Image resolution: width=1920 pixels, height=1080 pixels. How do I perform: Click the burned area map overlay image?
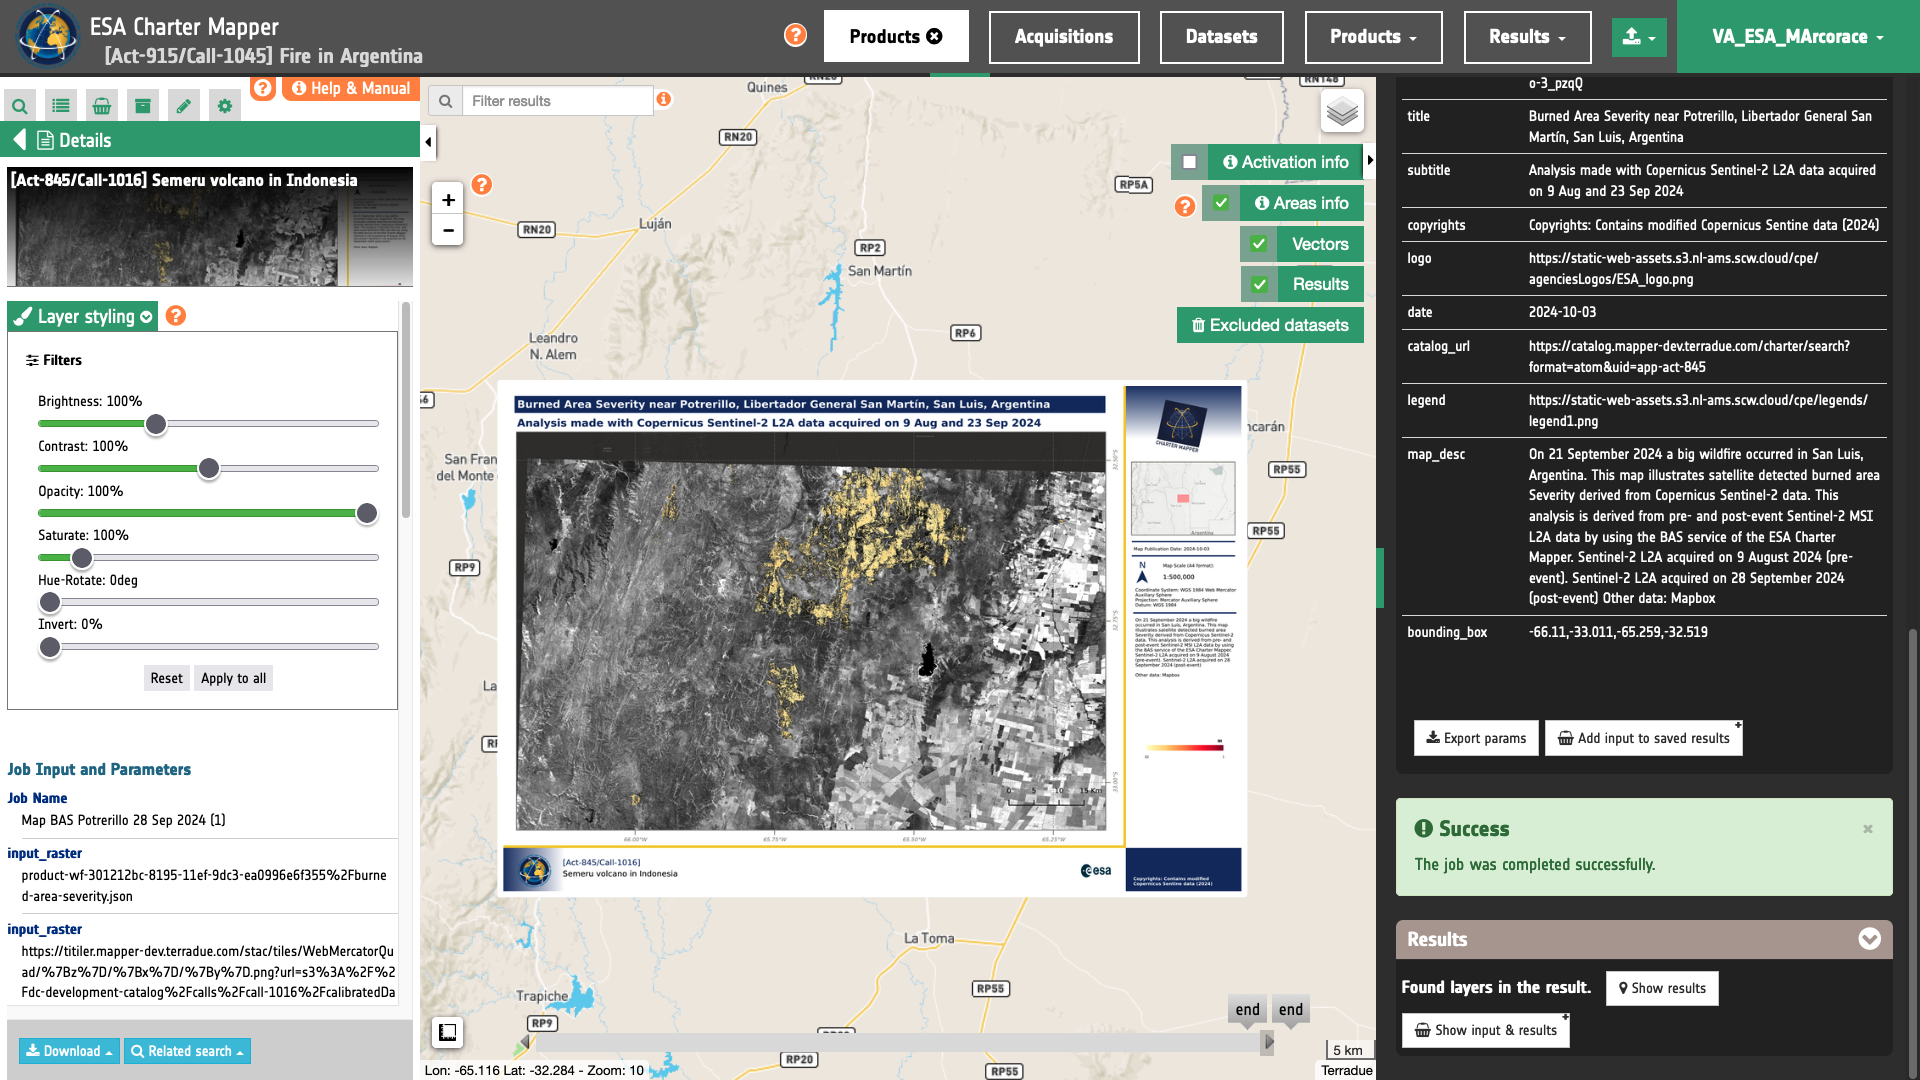[873, 638]
